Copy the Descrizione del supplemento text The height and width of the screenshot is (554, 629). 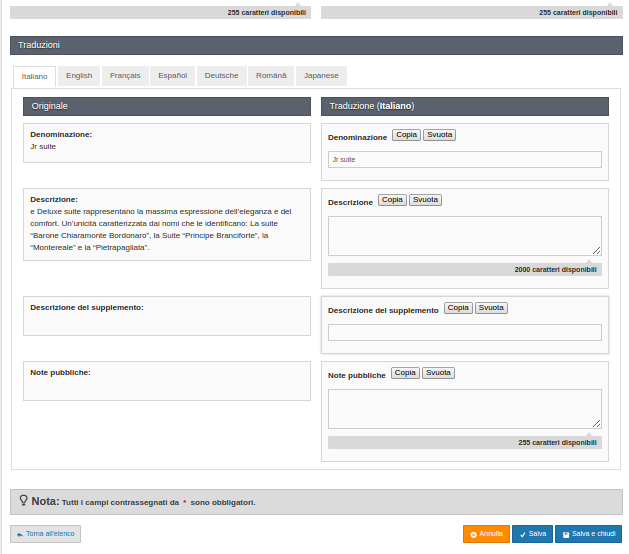(458, 308)
